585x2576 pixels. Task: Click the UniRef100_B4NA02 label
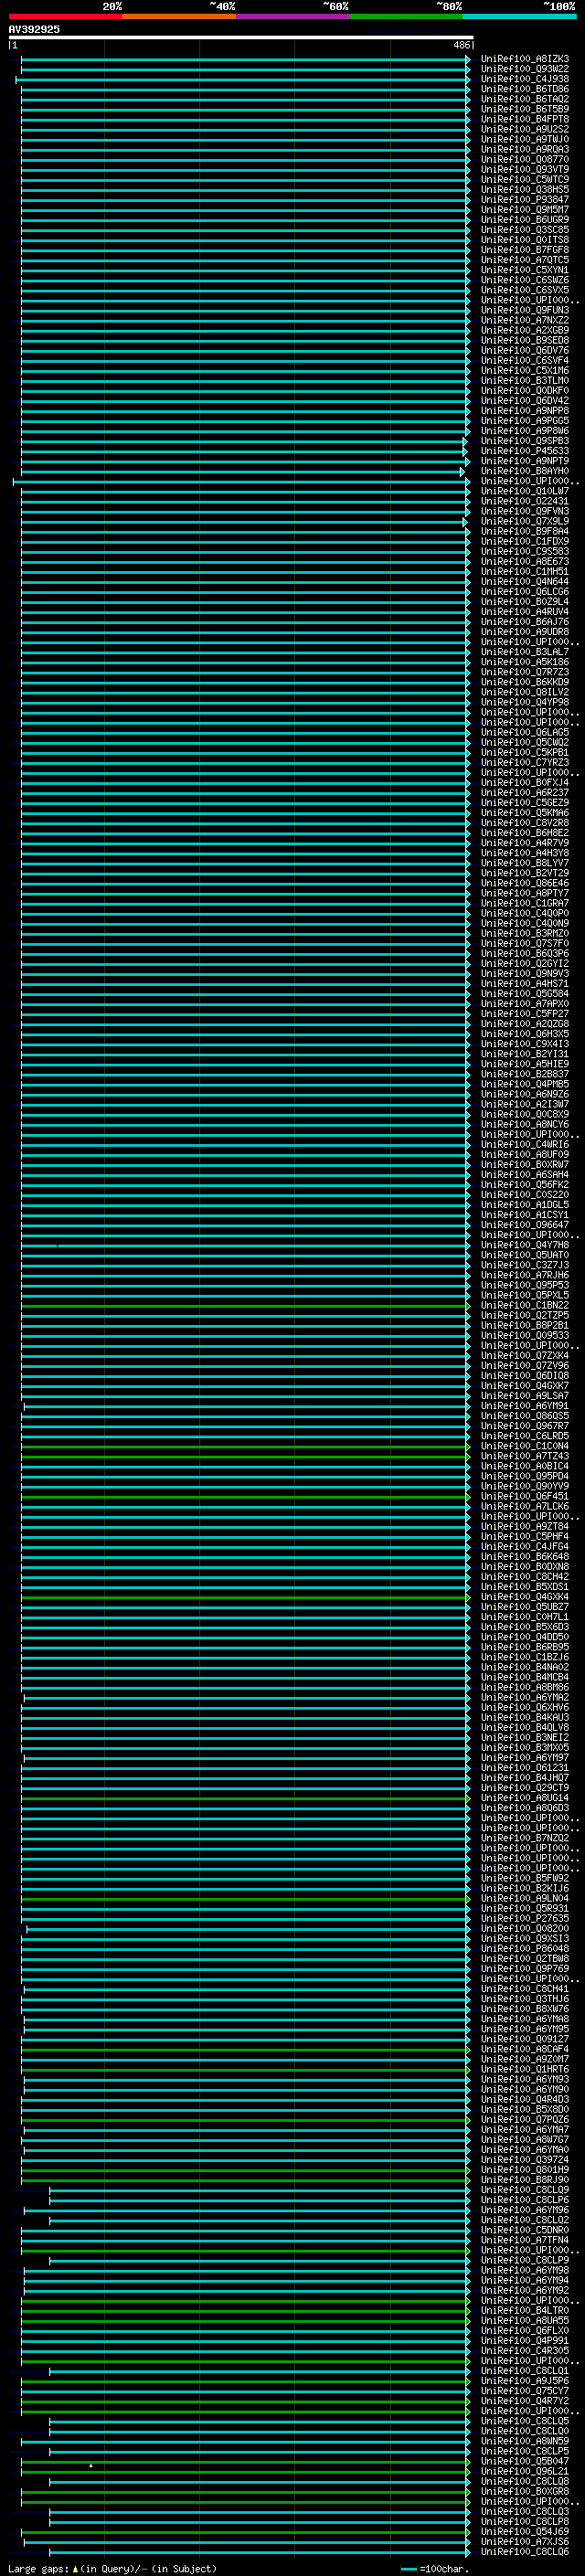click(x=525, y=1667)
